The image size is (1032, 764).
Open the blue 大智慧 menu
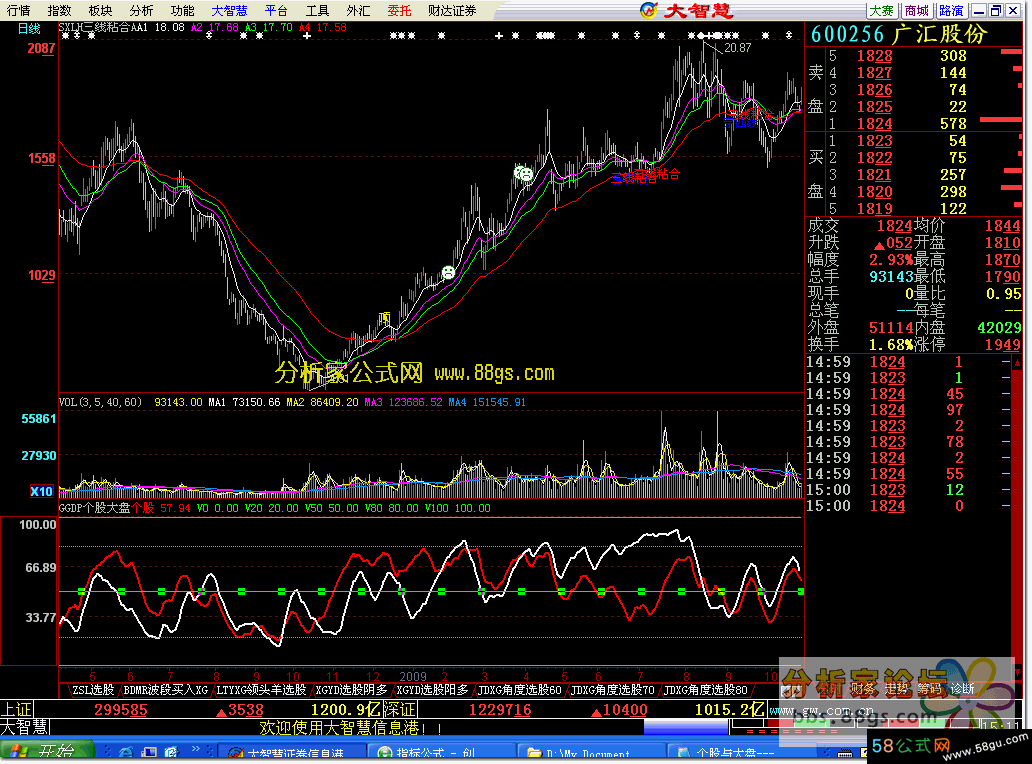click(230, 11)
